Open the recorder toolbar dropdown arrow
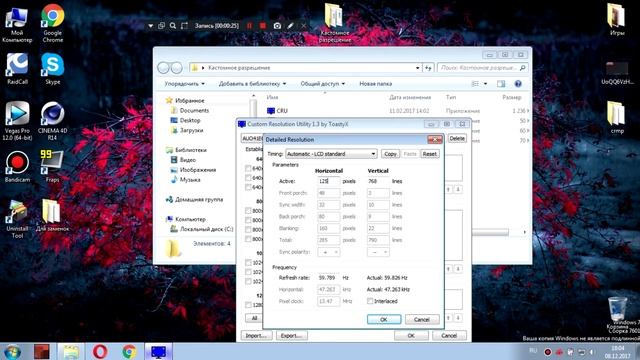 [x=151, y=26]
